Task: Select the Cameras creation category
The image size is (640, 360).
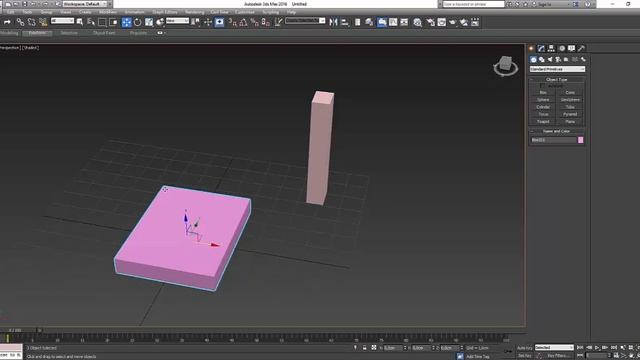Action: point(558,60)
